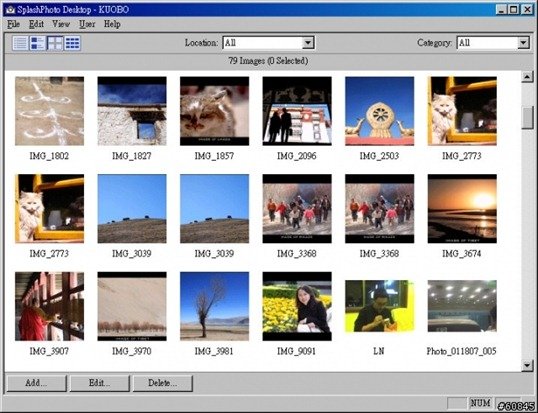Switch to the plain list view icon
538x413 pixels.
click(20, 43)
